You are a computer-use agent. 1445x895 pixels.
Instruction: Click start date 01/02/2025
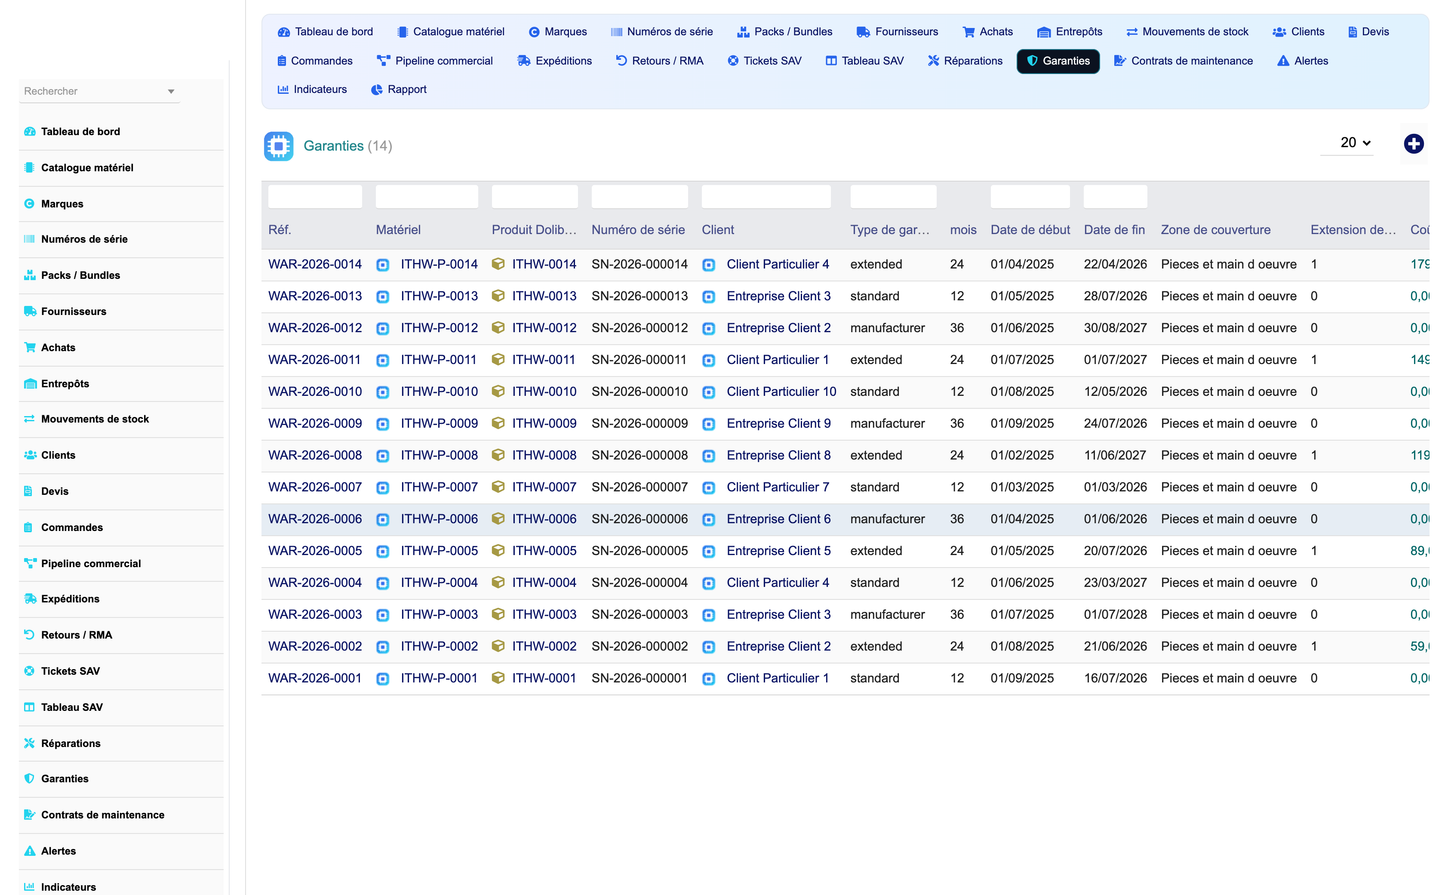[x=1022, y=456]
